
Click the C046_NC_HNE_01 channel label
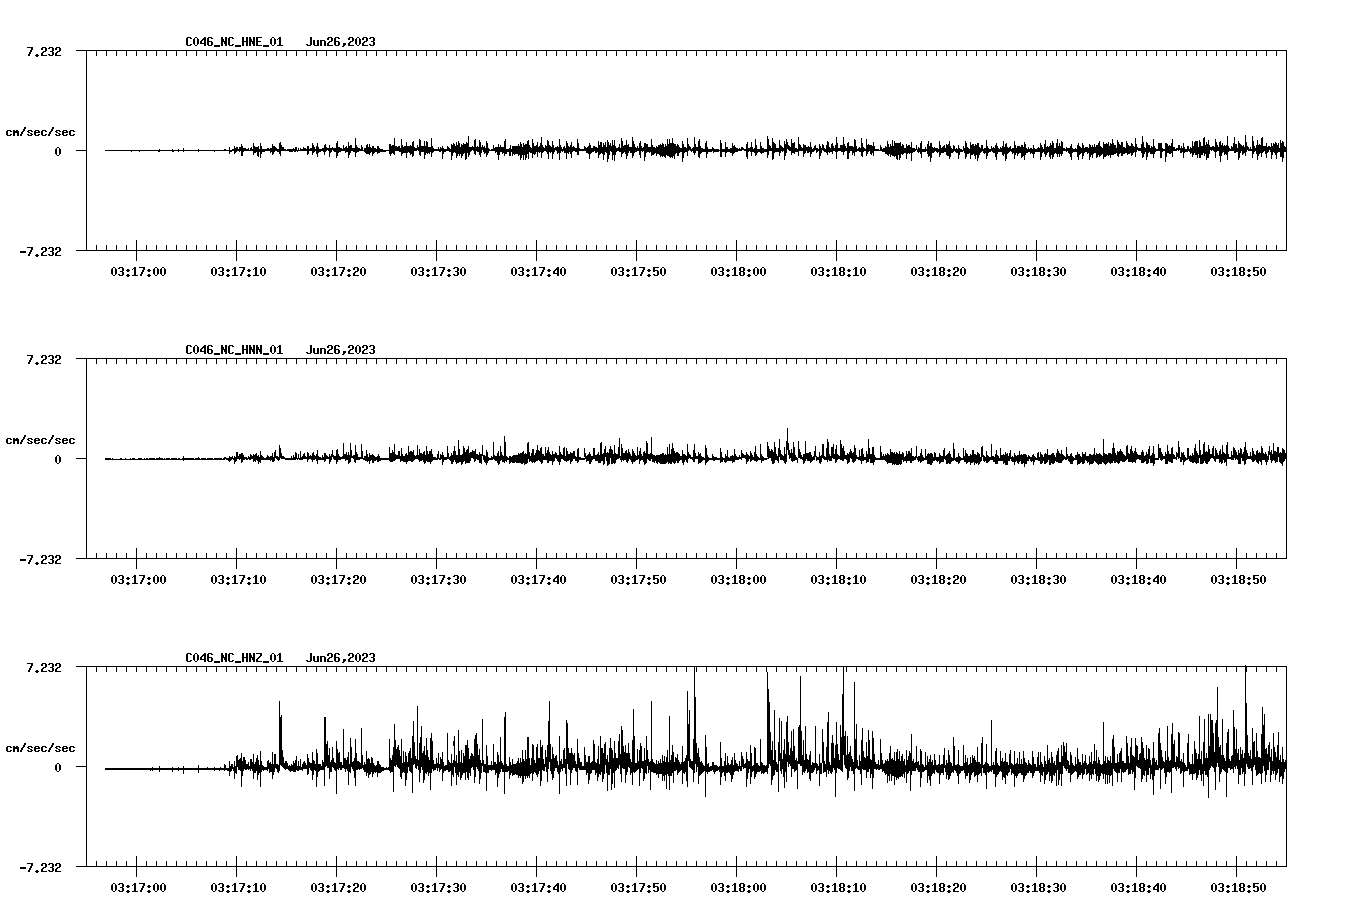(x=233, y=41)
